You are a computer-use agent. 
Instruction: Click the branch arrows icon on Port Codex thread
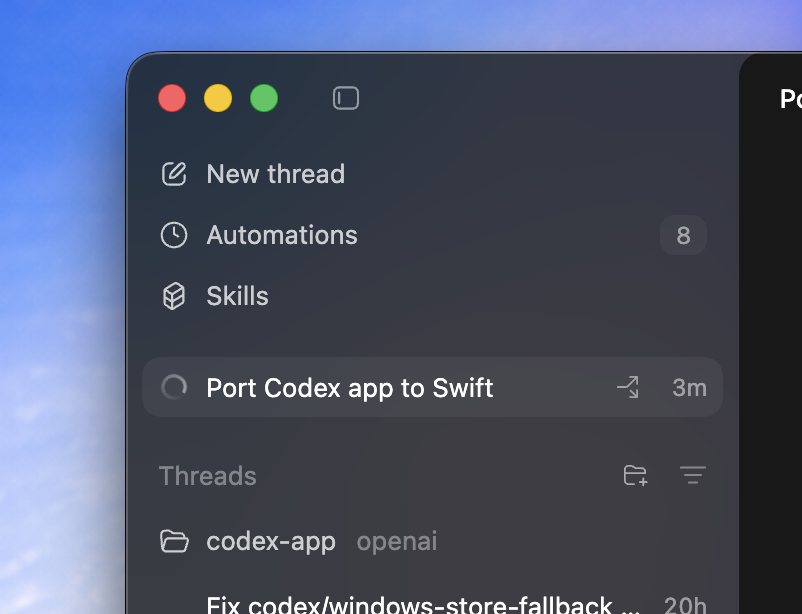pyautogui.click(x=628, y=387)
